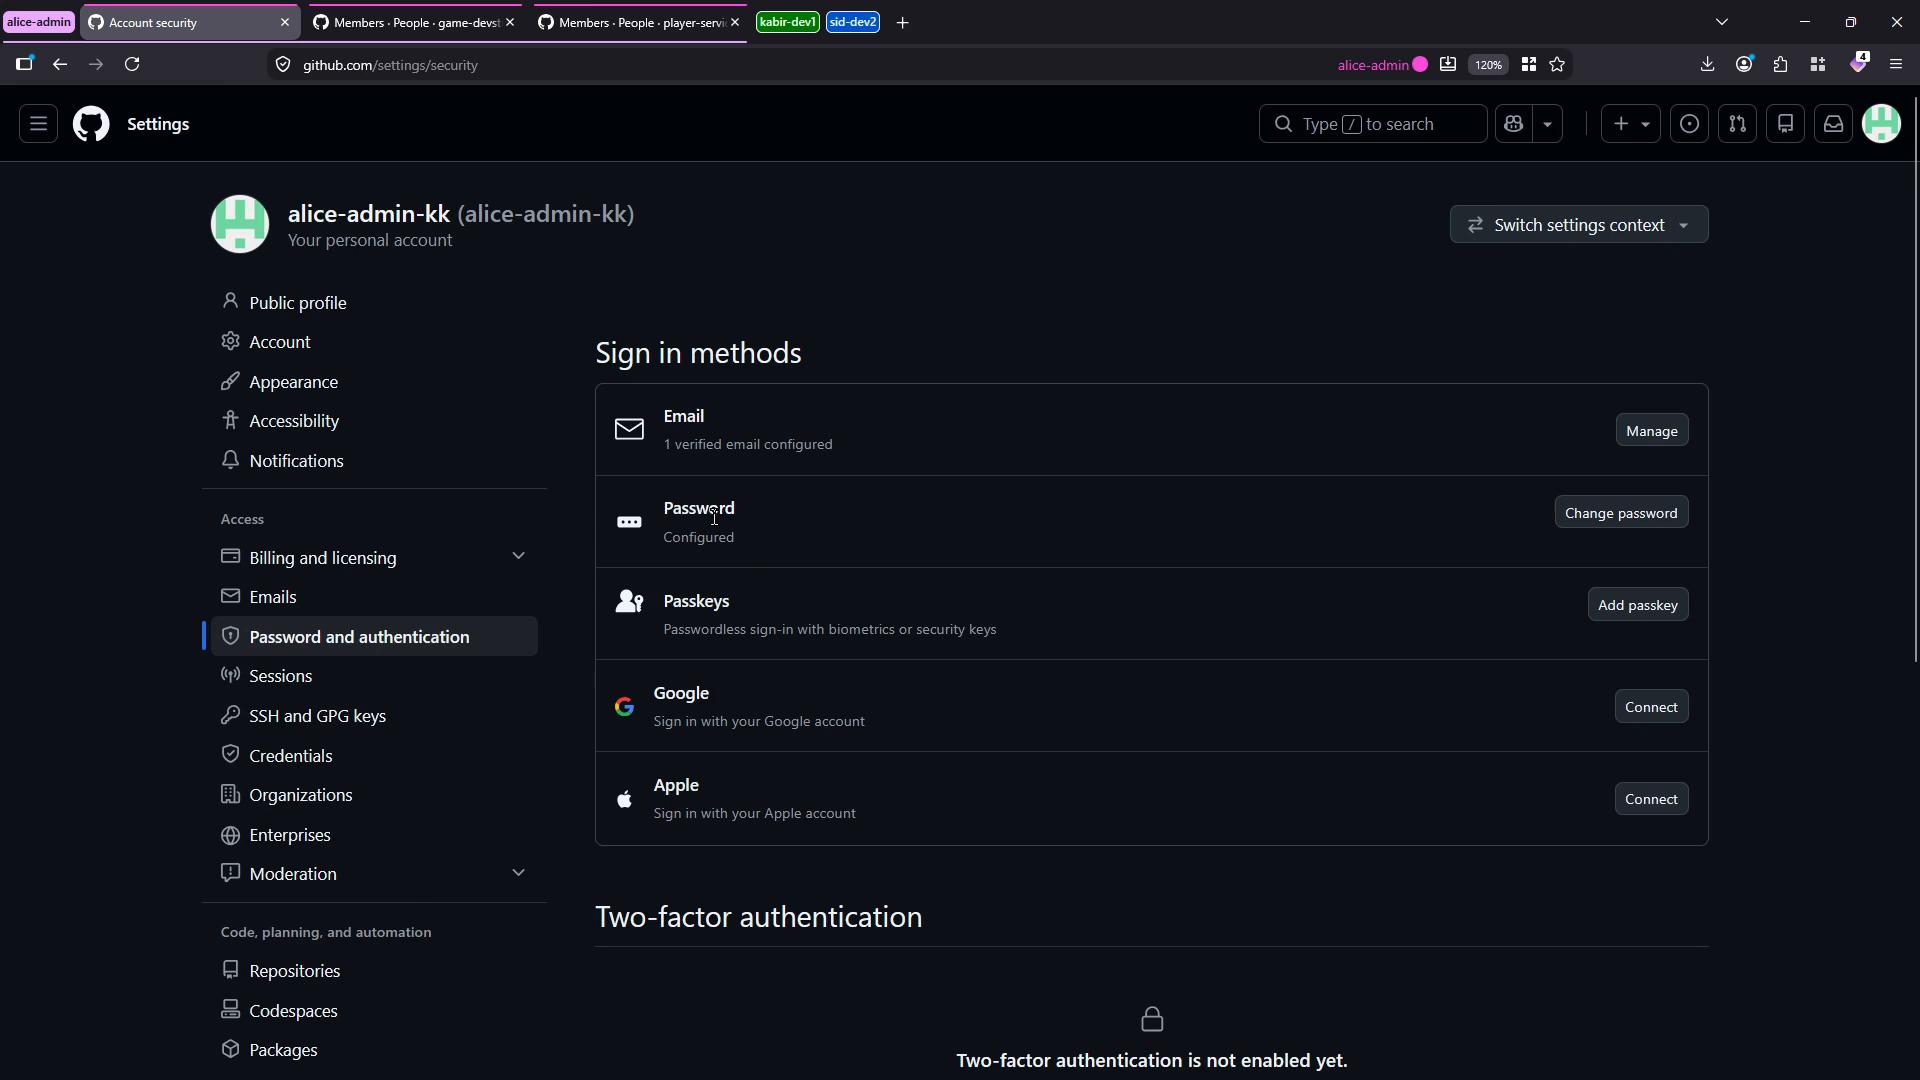Screen dimensions: 1920x1080
Task: Open the Copilot dropdown arrow
Action: [1548, 124]
